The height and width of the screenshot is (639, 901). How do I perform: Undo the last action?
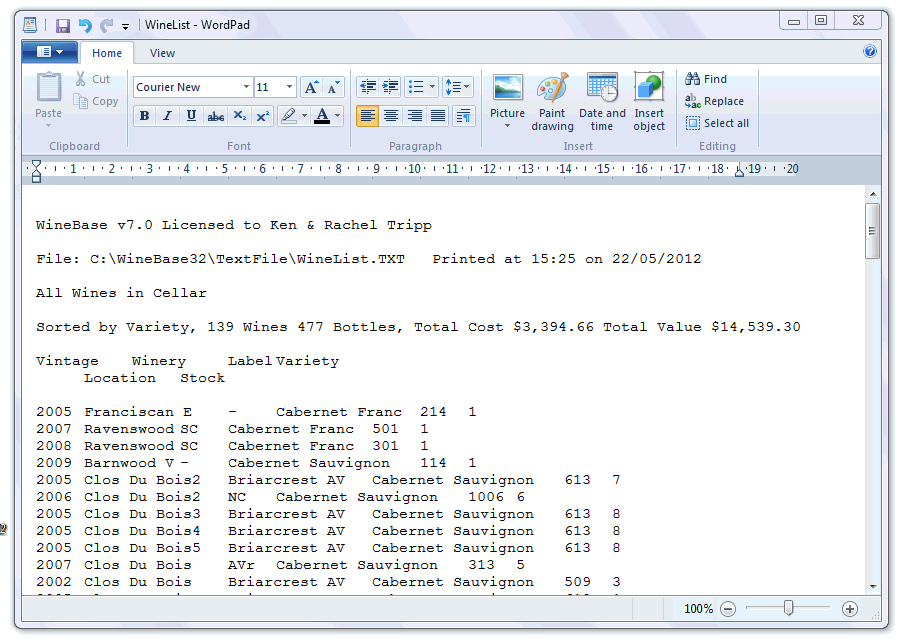pyautogui.click(x=85, y=25)
